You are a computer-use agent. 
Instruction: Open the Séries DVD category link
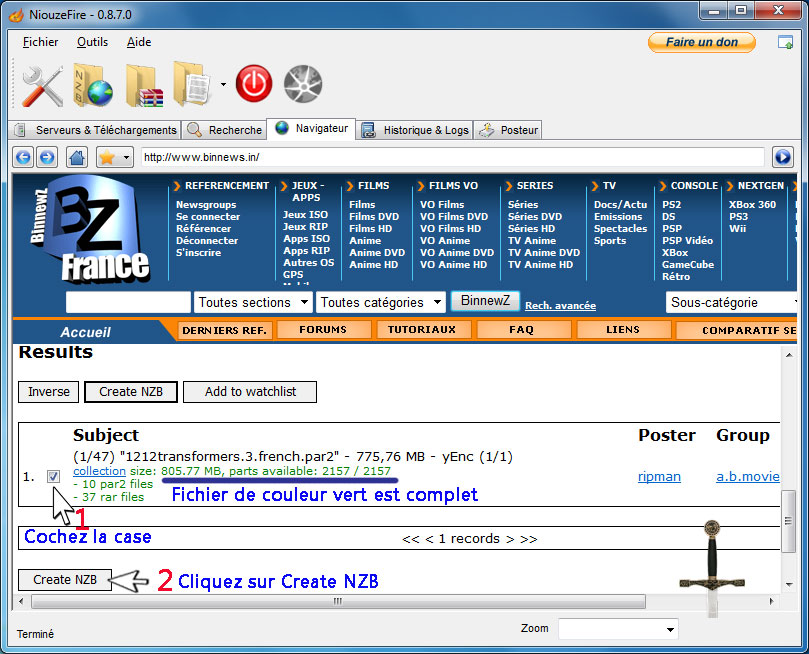[535, 217]
